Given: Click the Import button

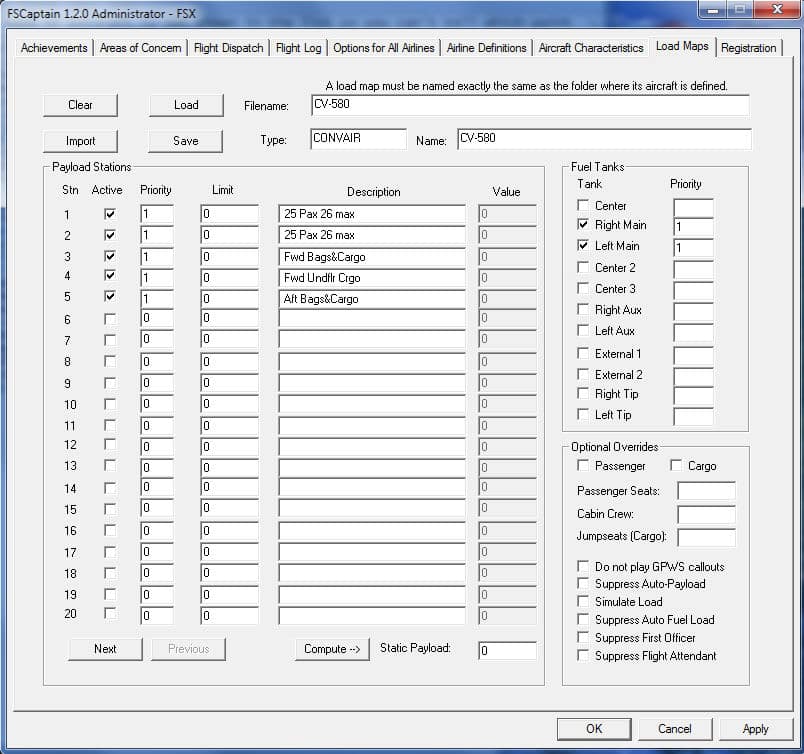Looking at the screenshot, I should point(80,141).
